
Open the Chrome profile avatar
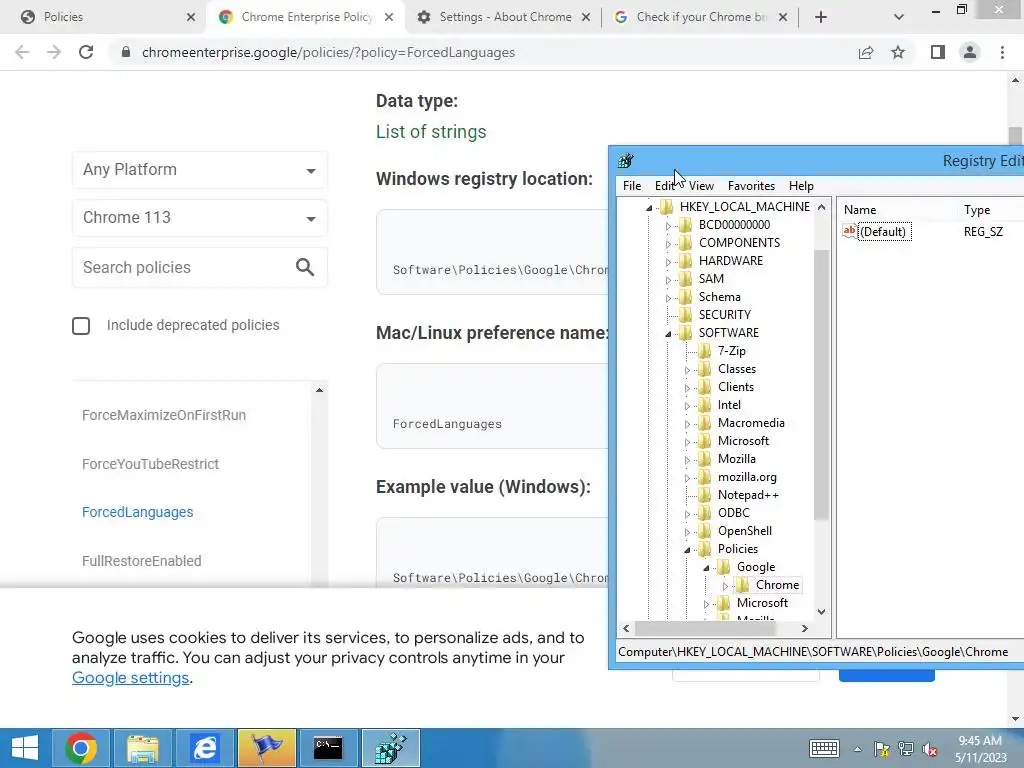tap(970, 52)
